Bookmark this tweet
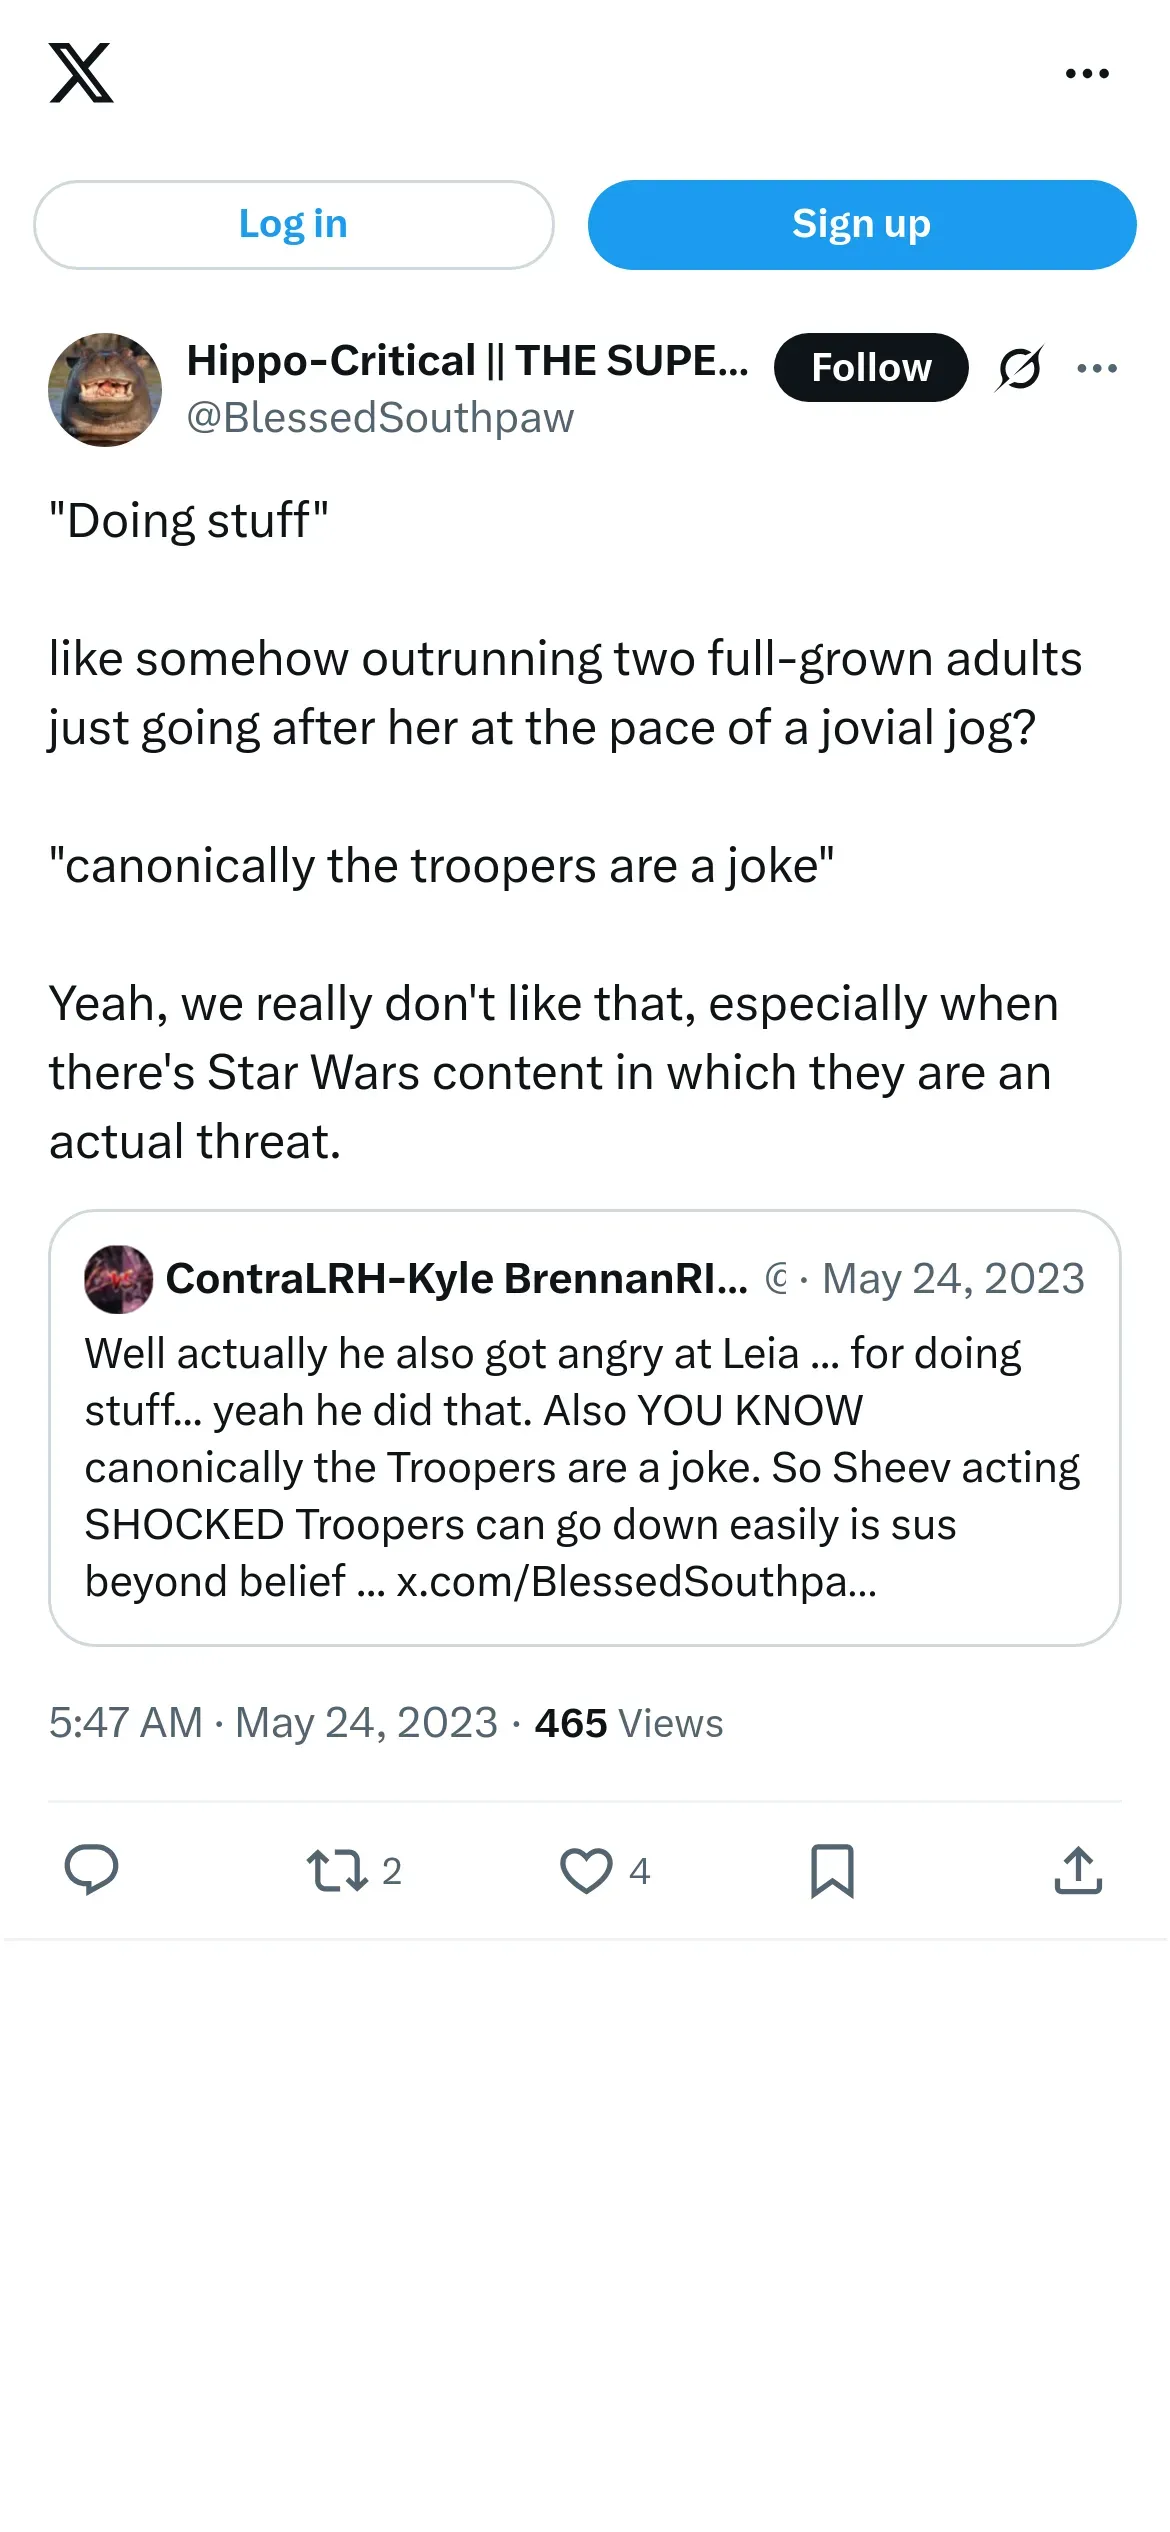Viewport: 1170px width, 2532px height. coord(832,1870)
